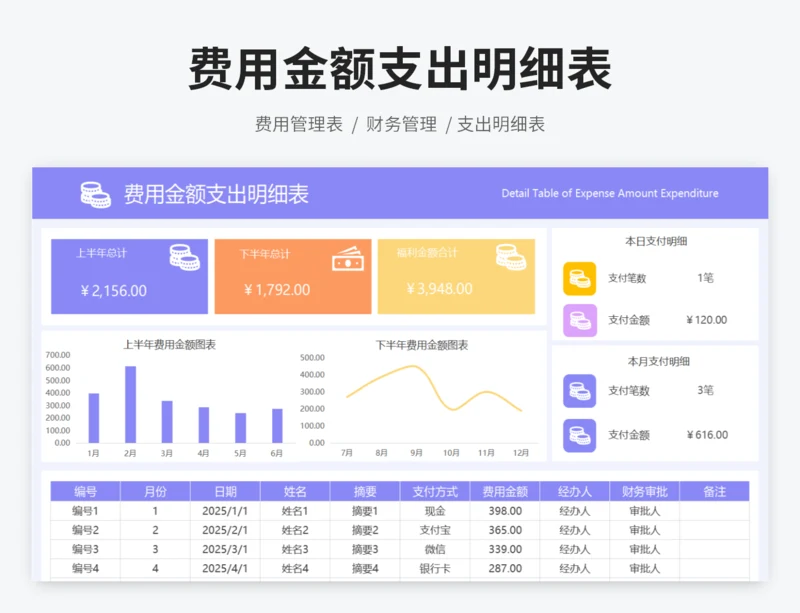Image resolution: width=800 pixels, height=613 pixels.
Task: Click the ¥1,792.00 second-half total value
Action: coord(277,290)
